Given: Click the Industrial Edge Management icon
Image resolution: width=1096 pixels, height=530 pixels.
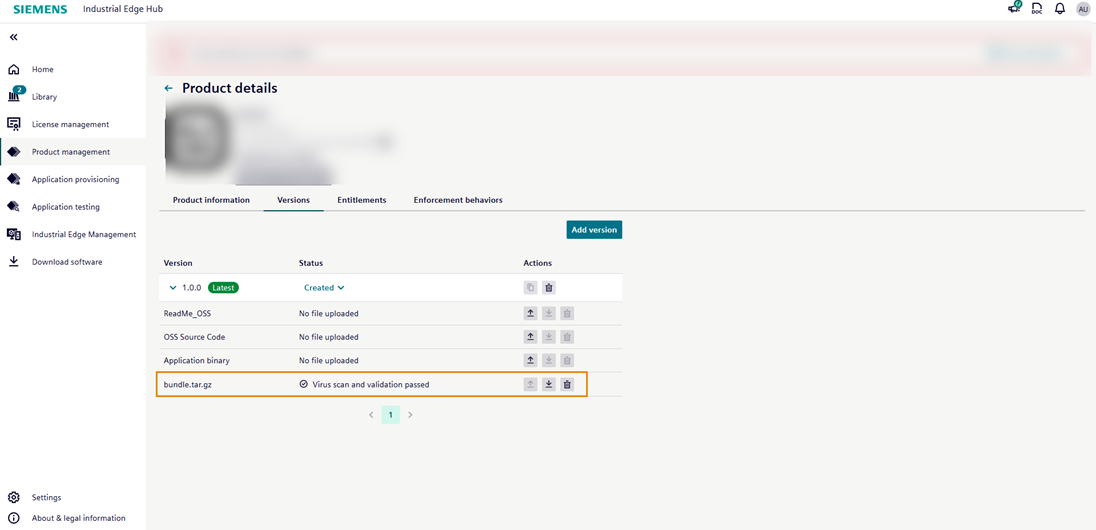Looking at the screenshot, I should pyautogui.click(x=13, y=234).
